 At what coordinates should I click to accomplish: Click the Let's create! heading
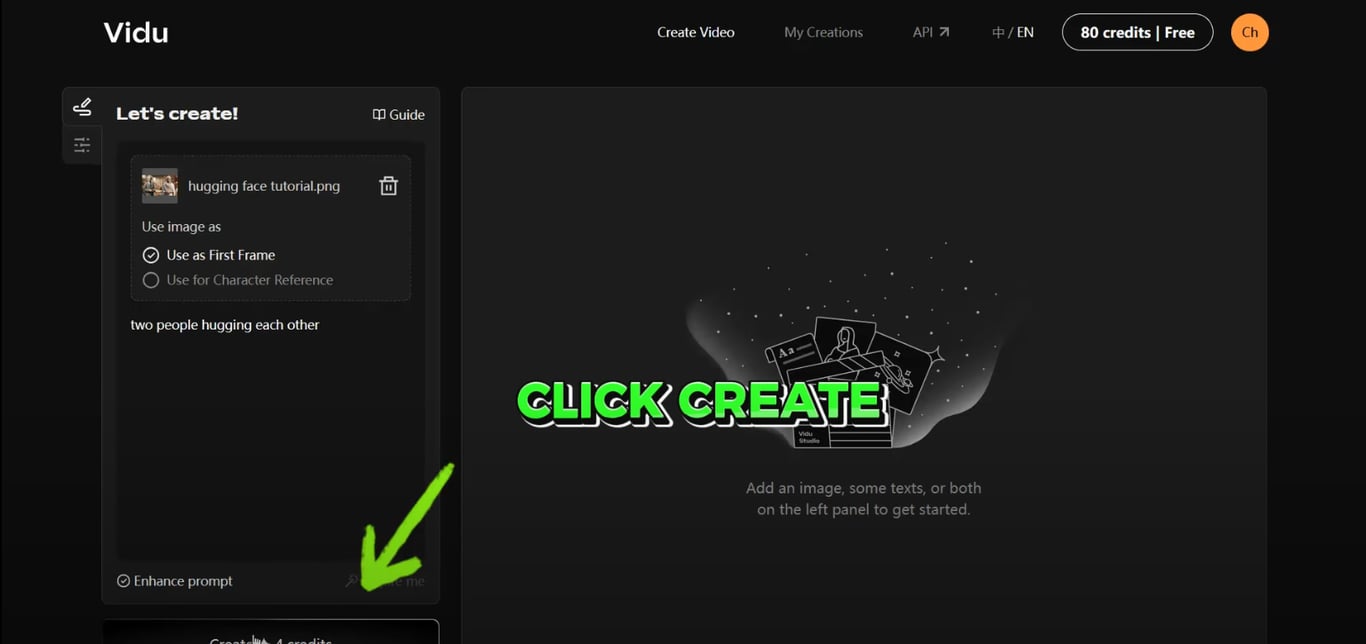coord(177,114)
